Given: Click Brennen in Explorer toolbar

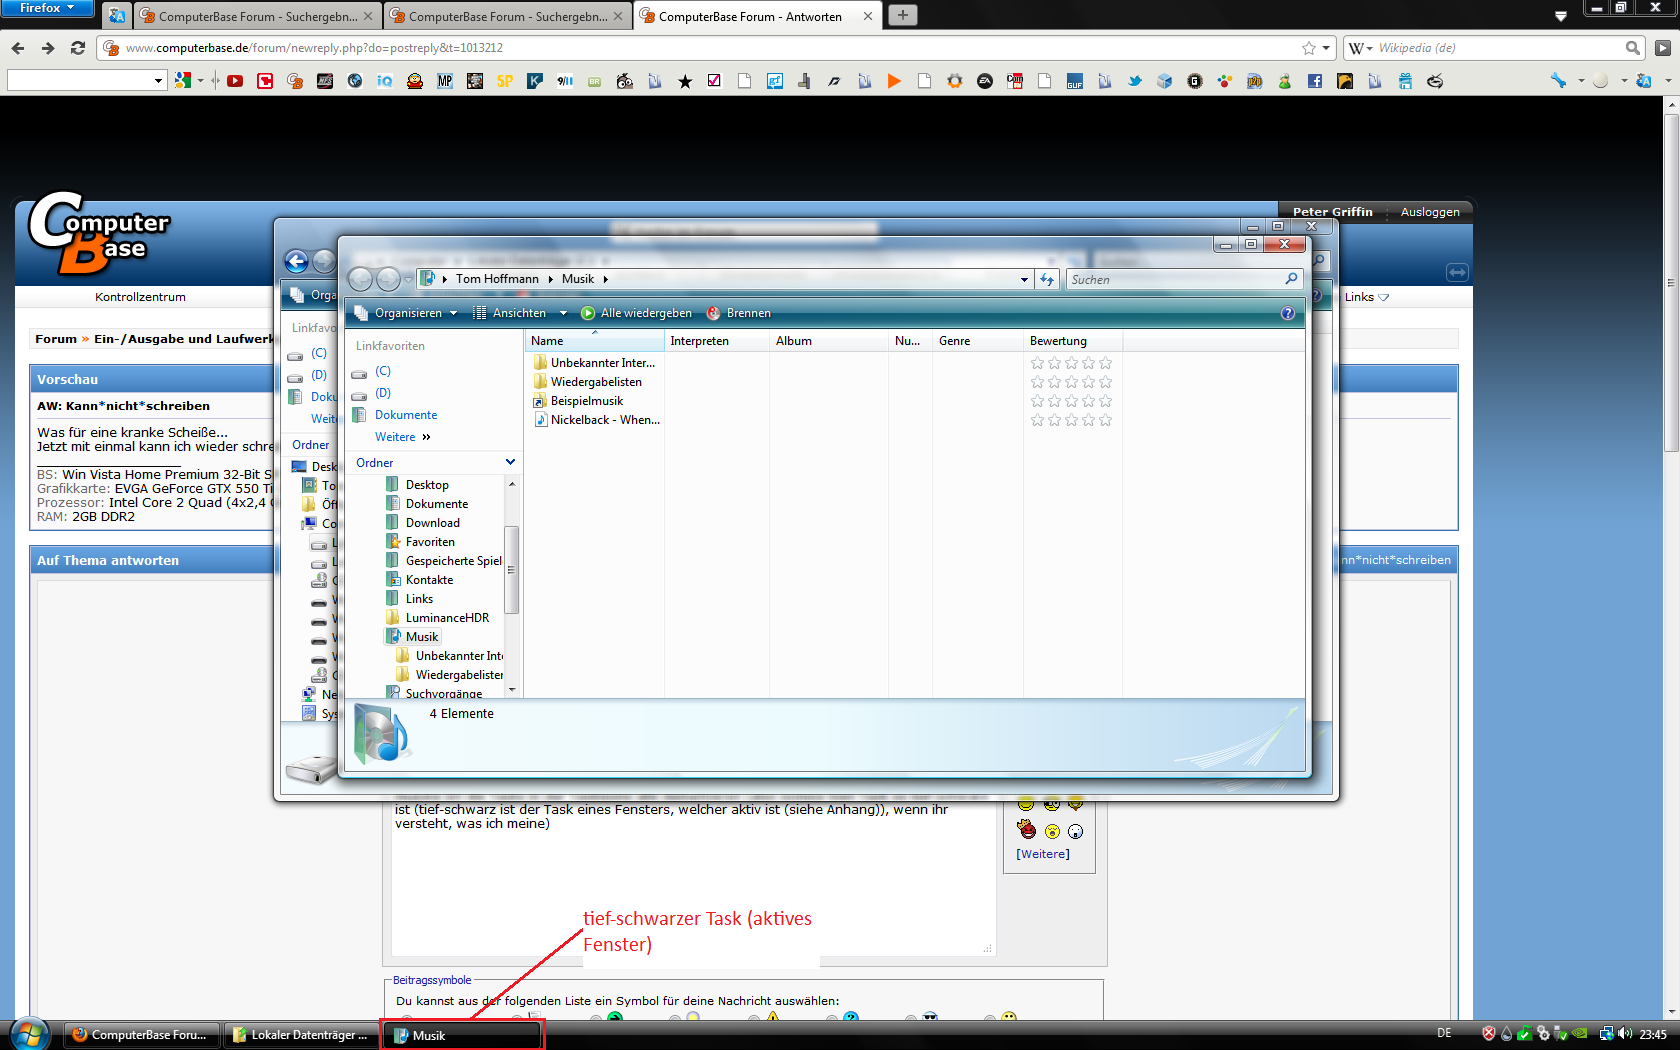Looking at the screenshot, I should coord(739,313).
